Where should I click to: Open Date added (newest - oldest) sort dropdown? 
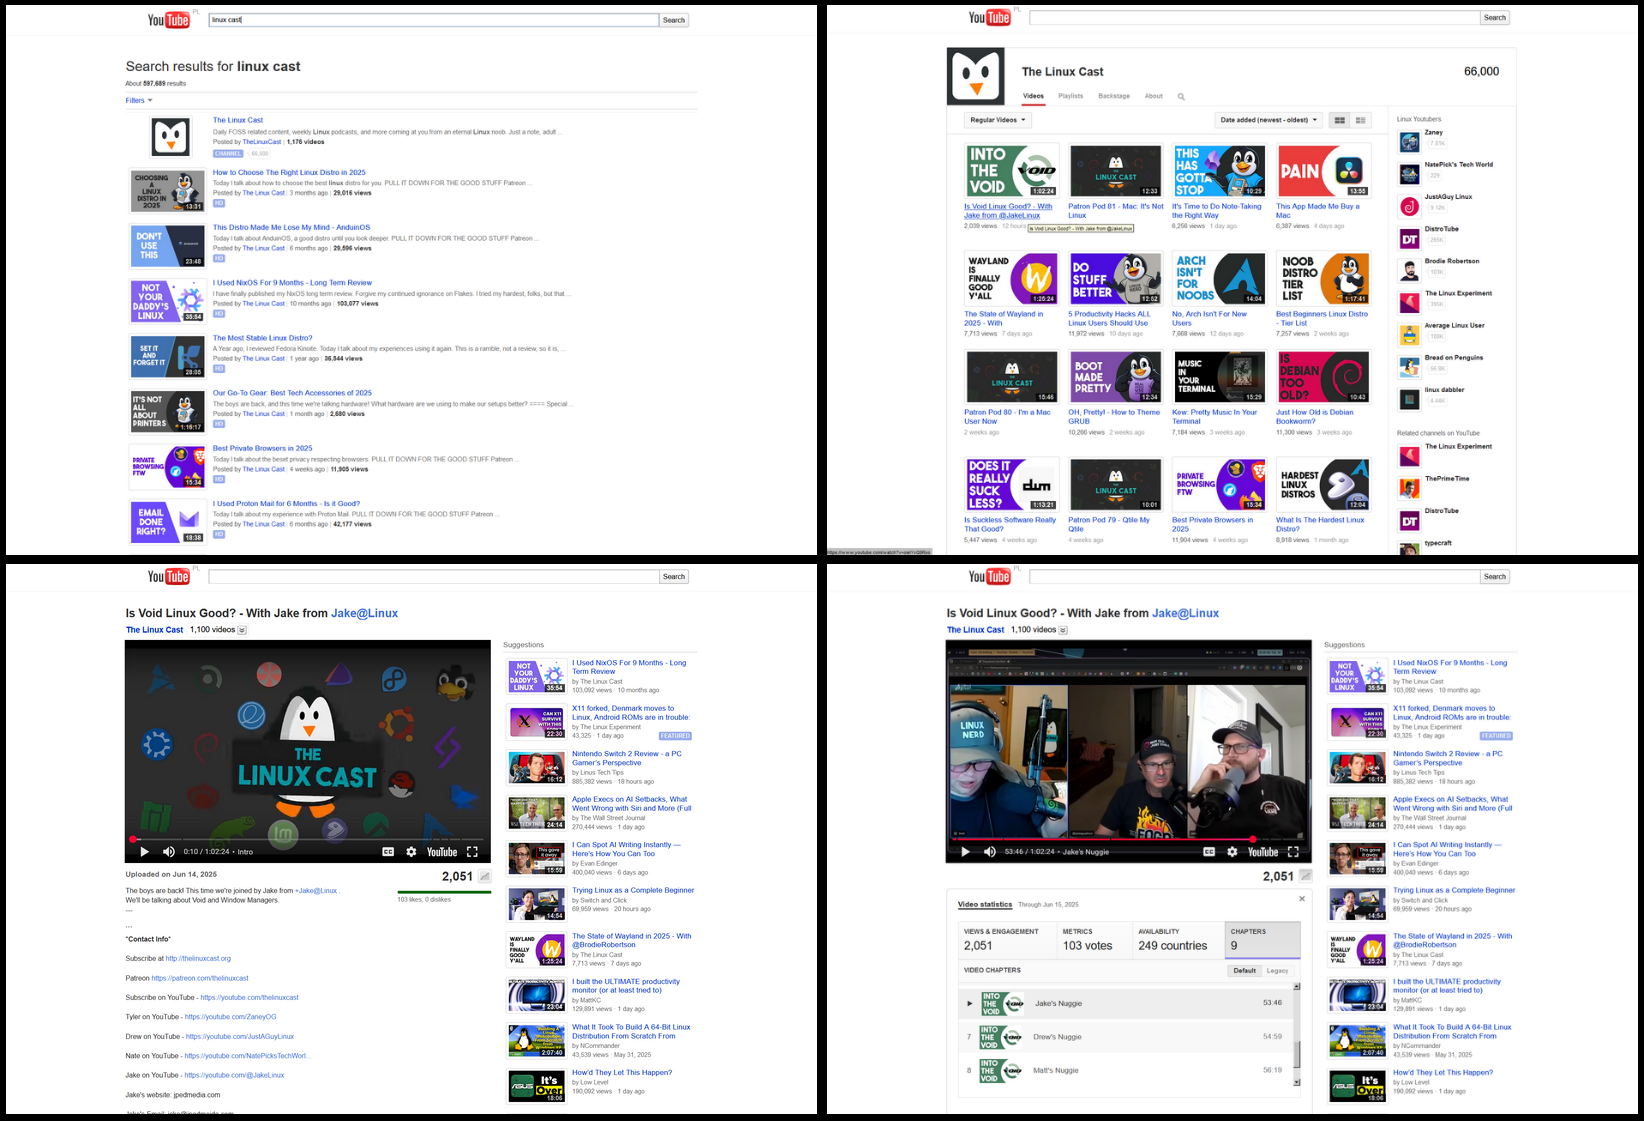click(1269, 120)
